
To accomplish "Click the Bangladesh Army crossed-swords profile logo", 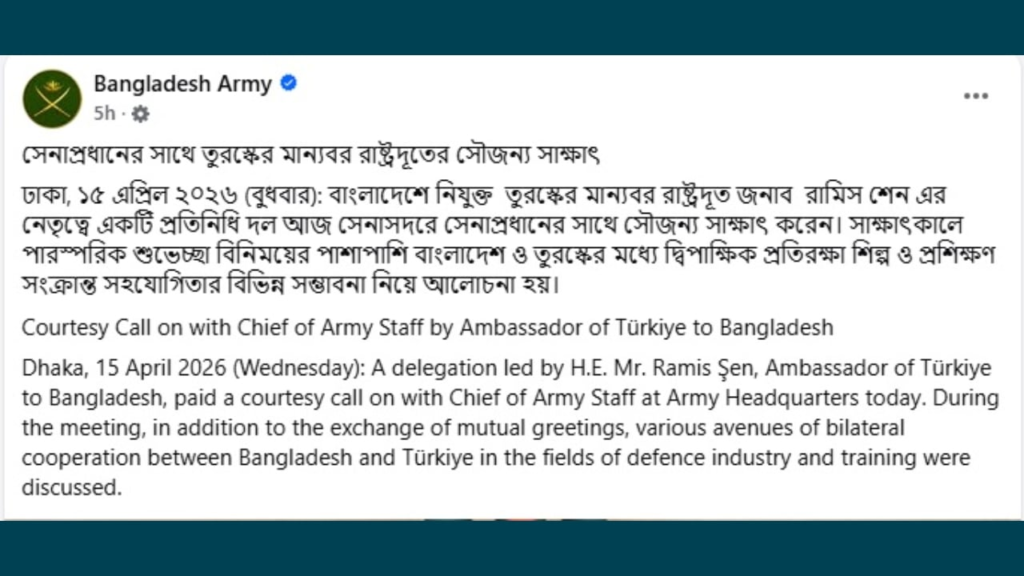I will point(52,98).
